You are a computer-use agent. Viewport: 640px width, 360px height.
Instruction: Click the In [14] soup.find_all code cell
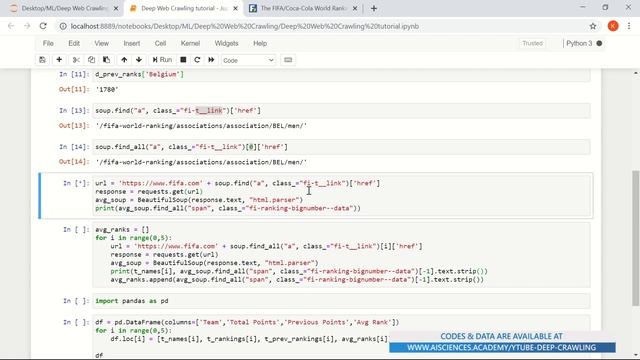tap(342, 147)
